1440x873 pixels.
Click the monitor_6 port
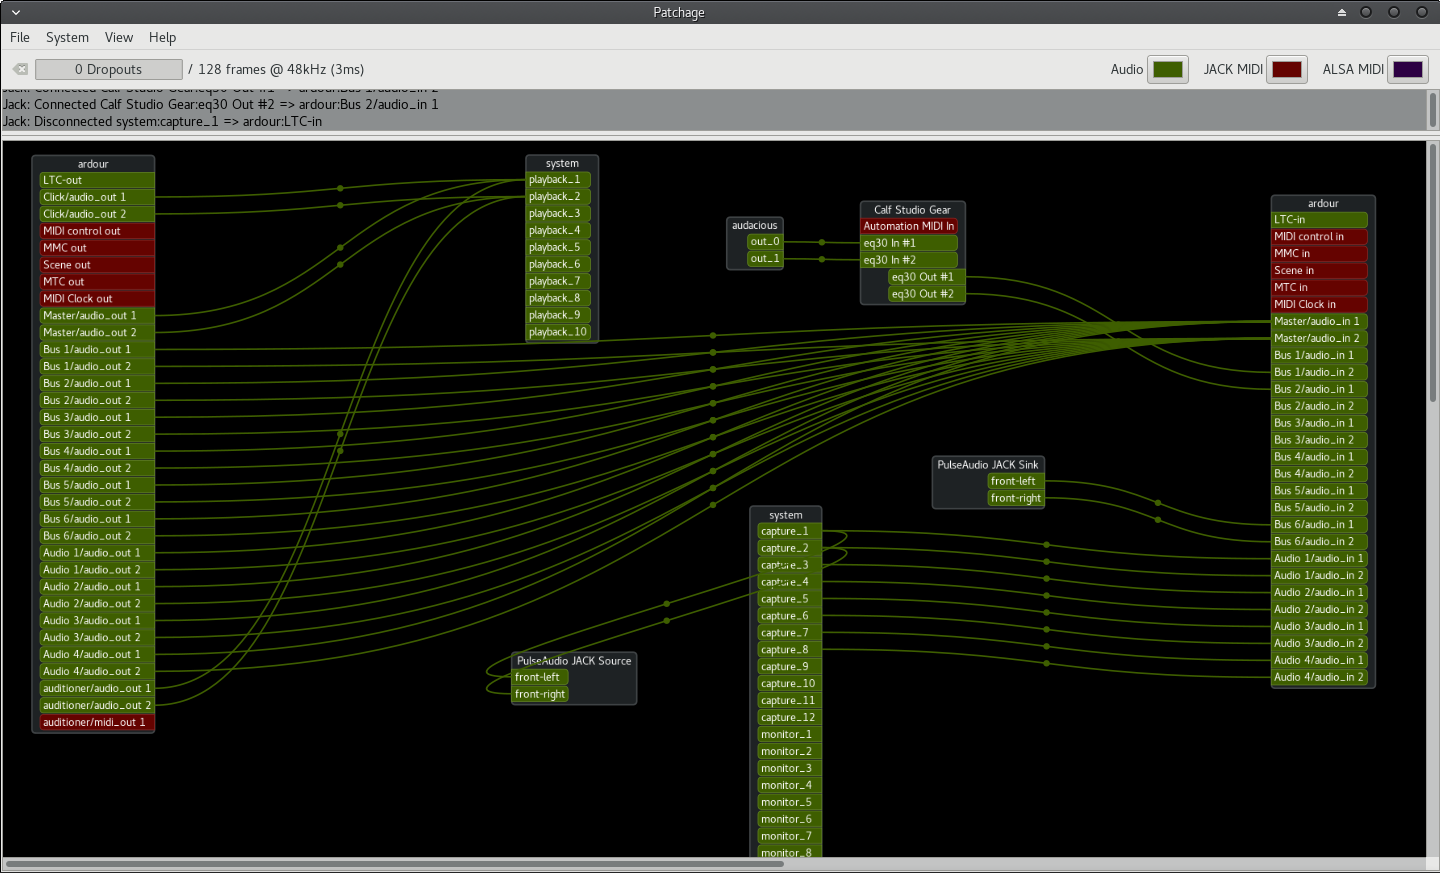789,819
